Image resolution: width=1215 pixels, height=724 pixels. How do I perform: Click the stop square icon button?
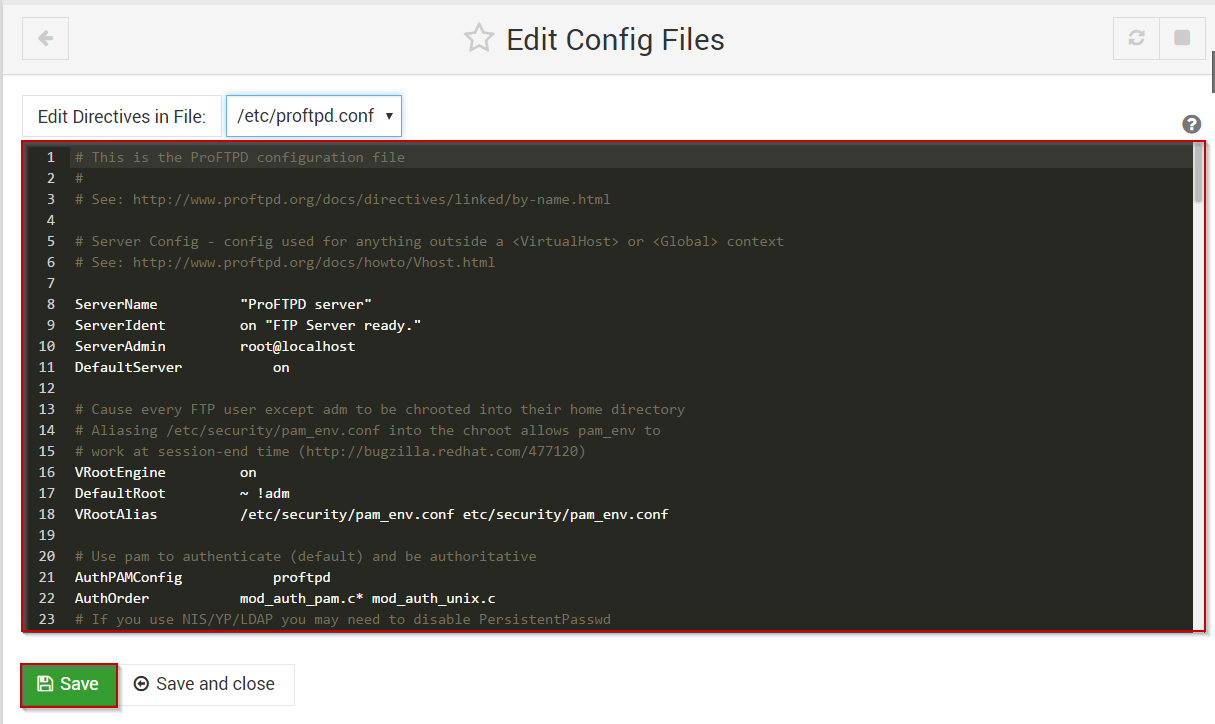(1182, 39)
